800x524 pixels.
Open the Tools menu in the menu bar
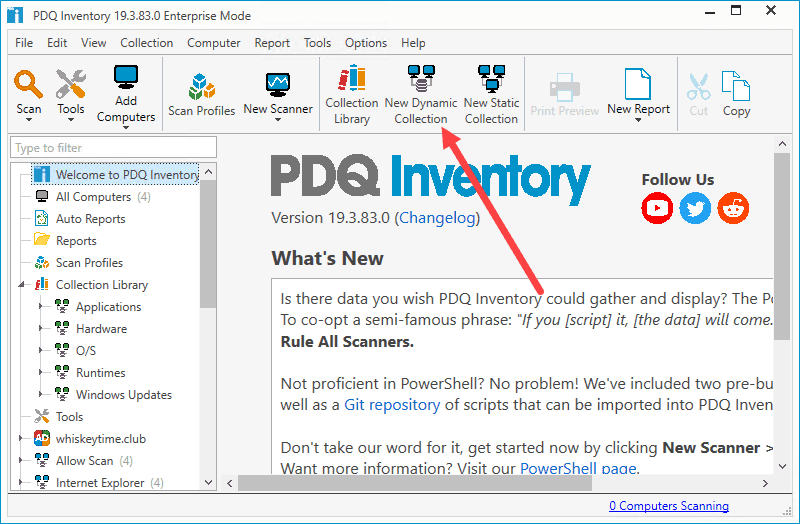click(x=317, y=43)
